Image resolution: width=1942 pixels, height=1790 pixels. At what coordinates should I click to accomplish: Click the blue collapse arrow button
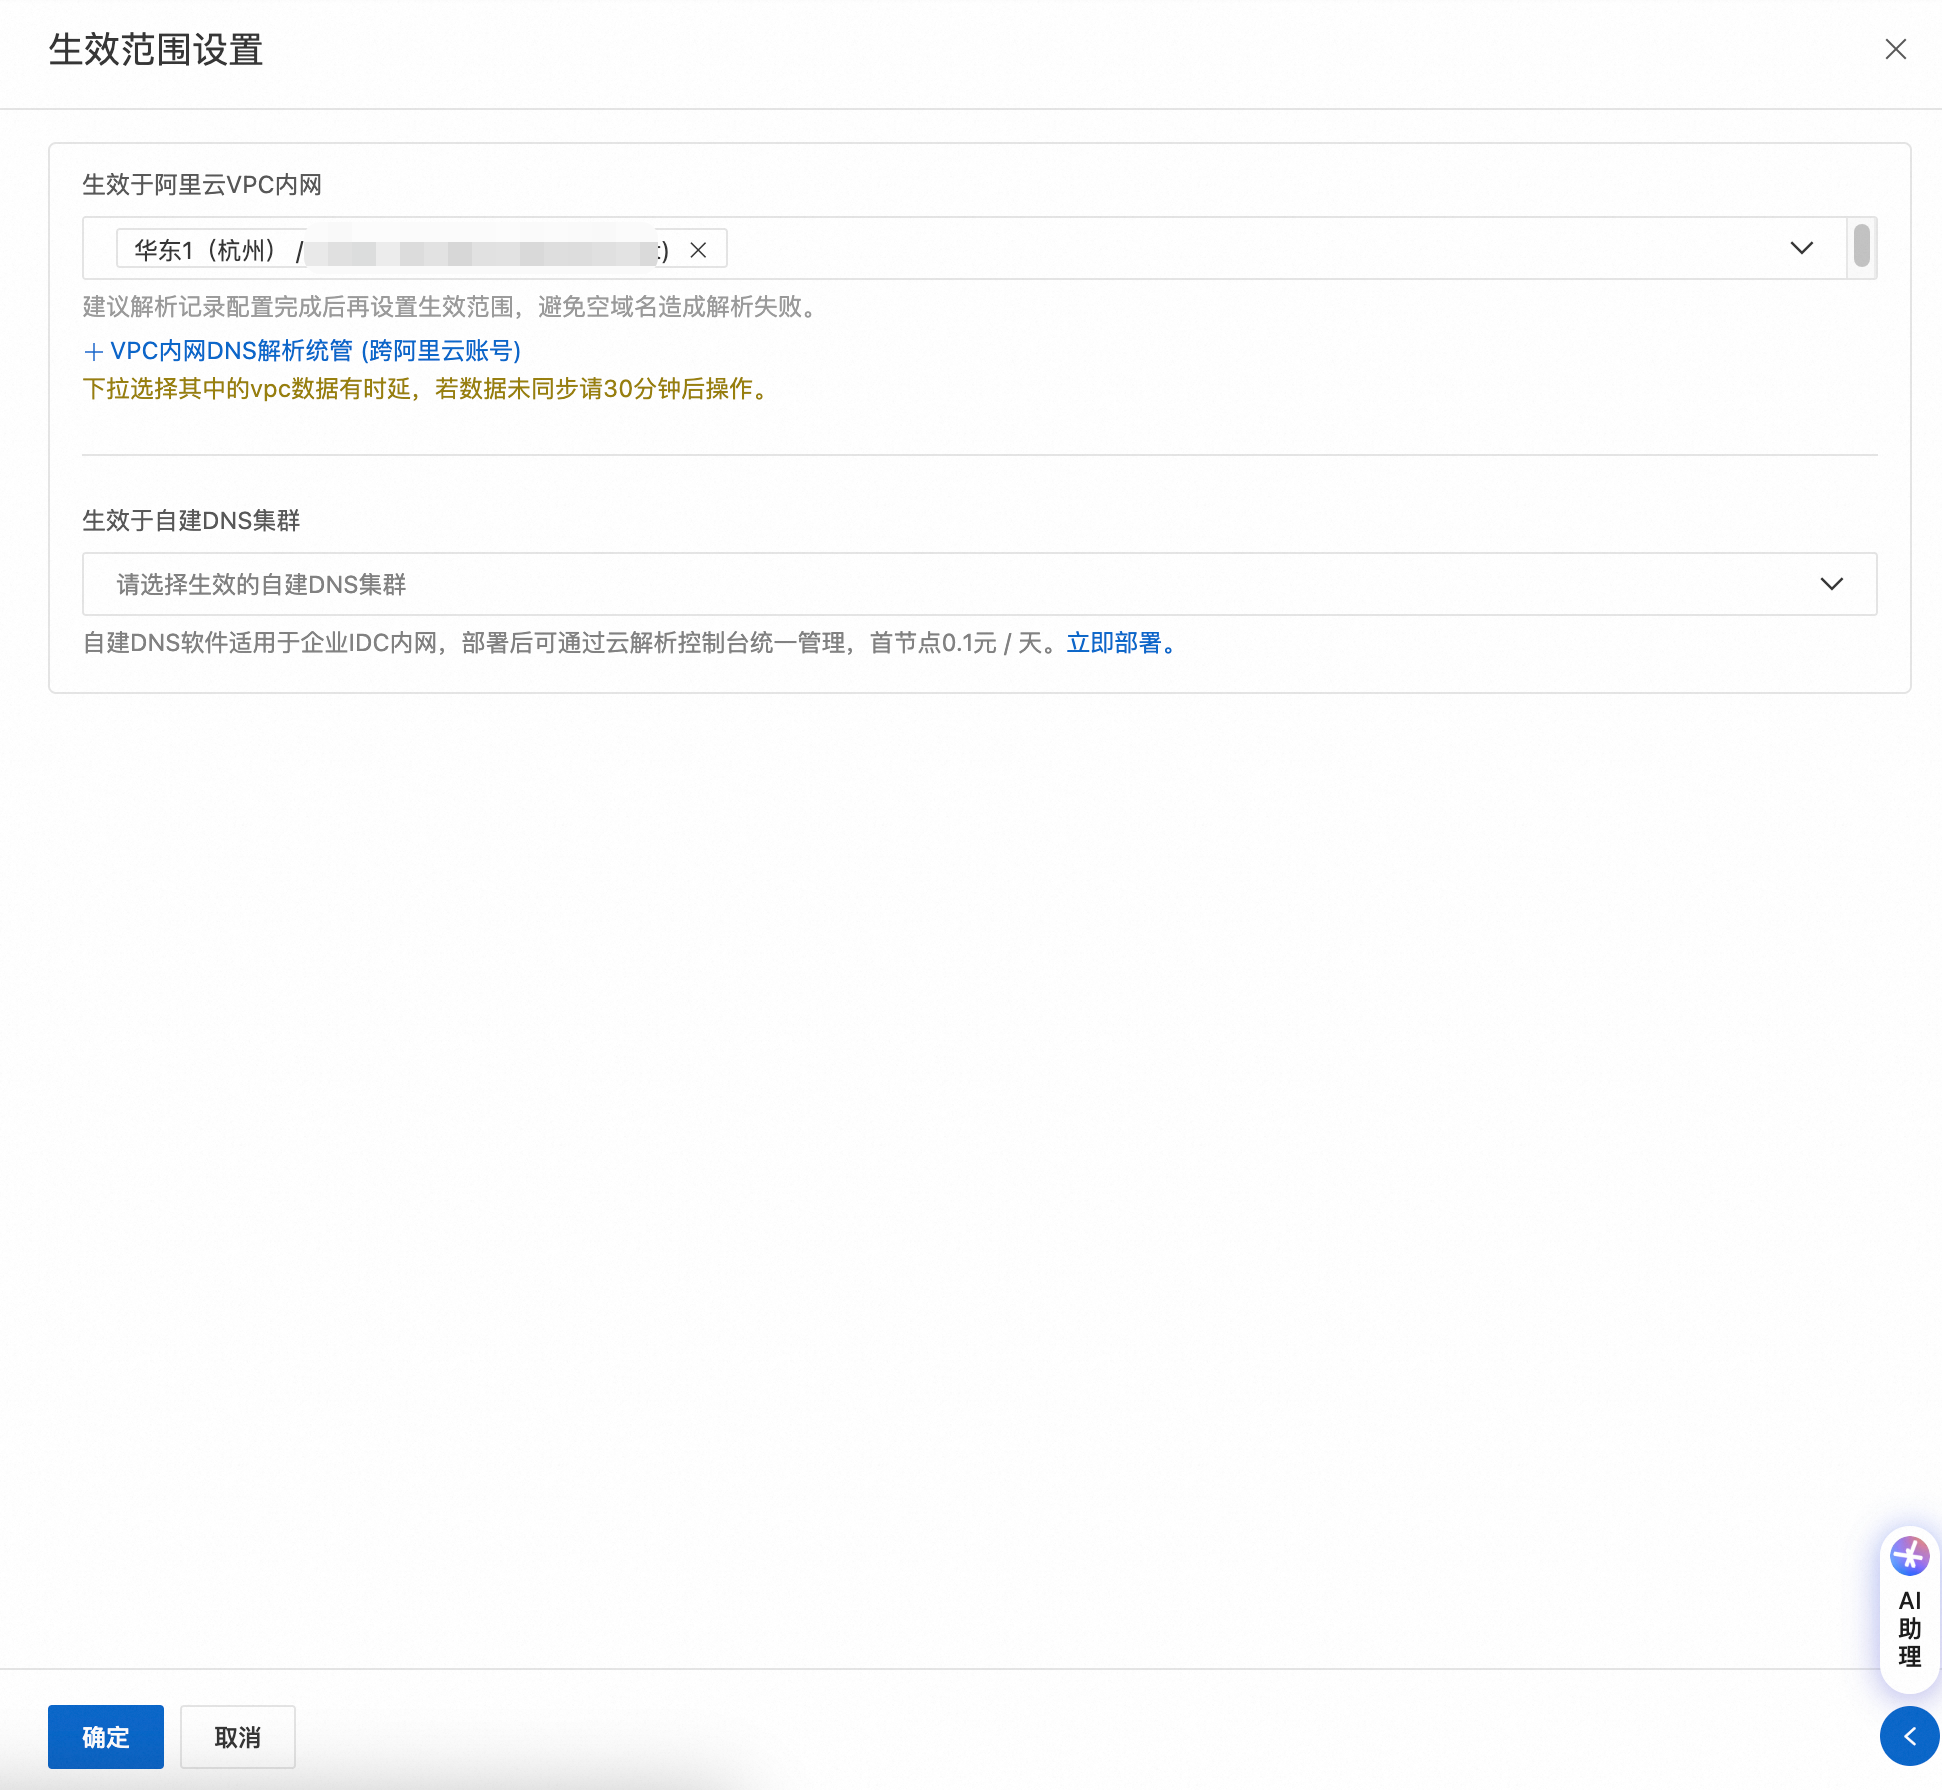[x=1909, y=1736]
